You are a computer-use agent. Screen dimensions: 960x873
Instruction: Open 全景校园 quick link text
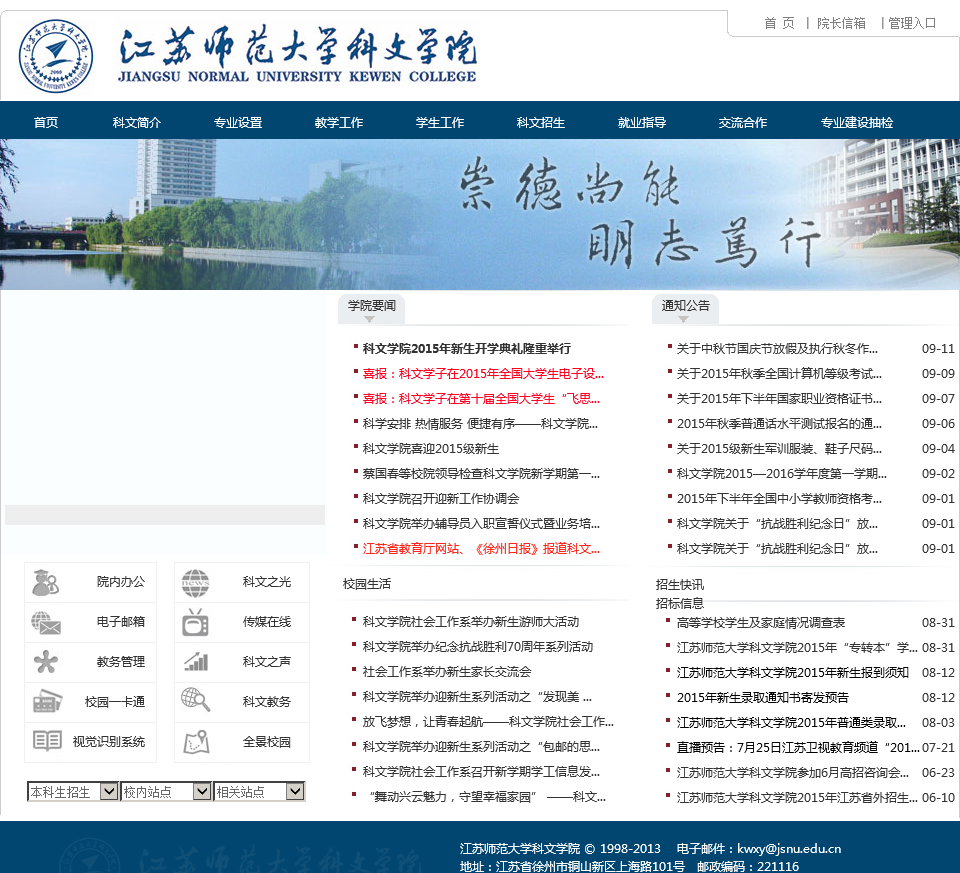[x=266, y=742]
